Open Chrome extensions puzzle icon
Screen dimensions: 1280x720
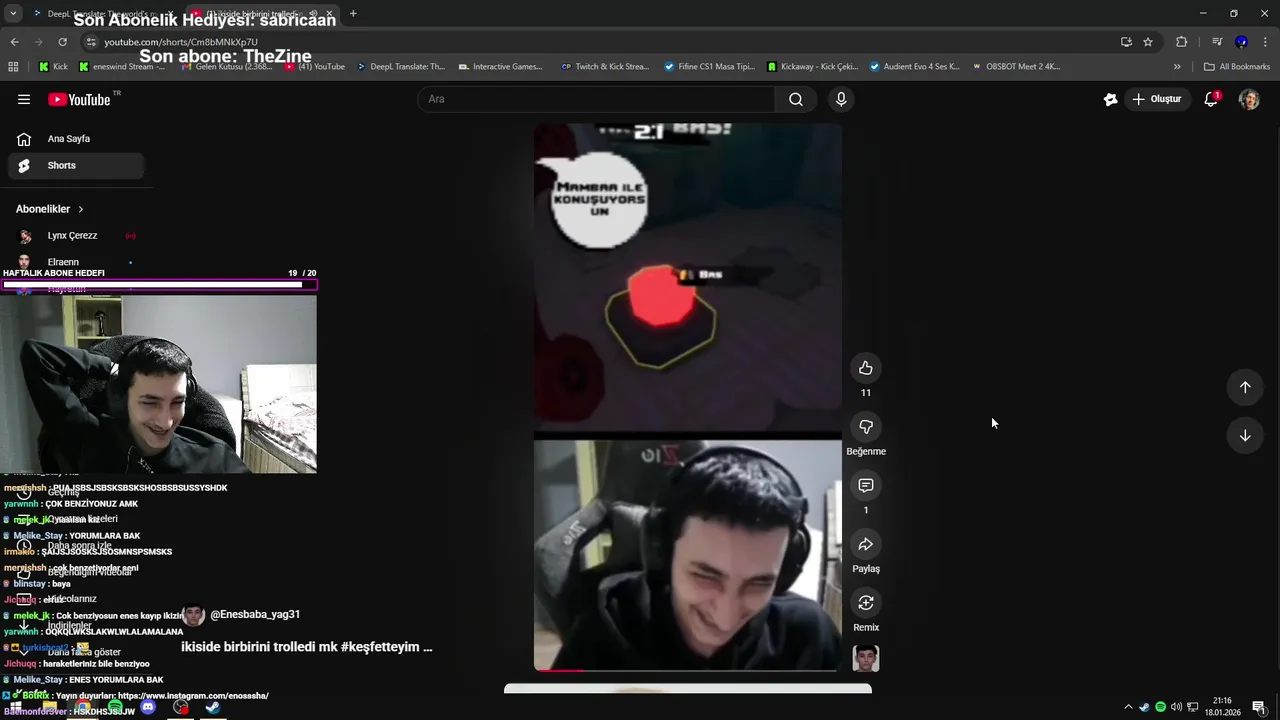tap(1181, 42)
